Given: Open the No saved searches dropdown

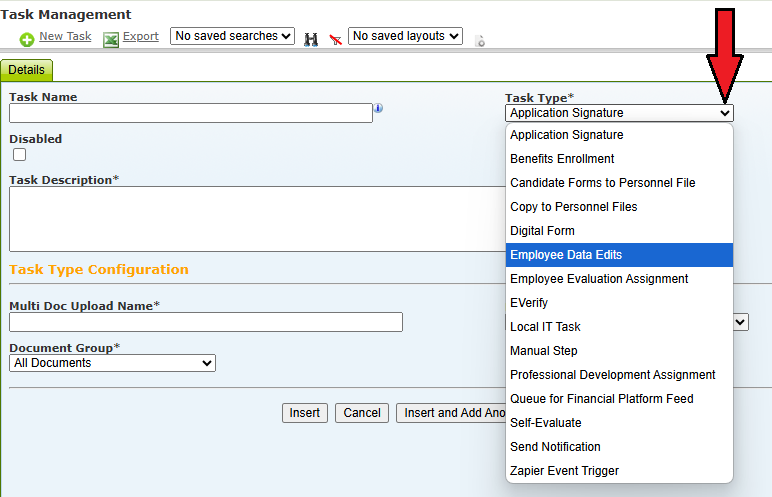Looking at the screenshot, I should coord(232,36).
